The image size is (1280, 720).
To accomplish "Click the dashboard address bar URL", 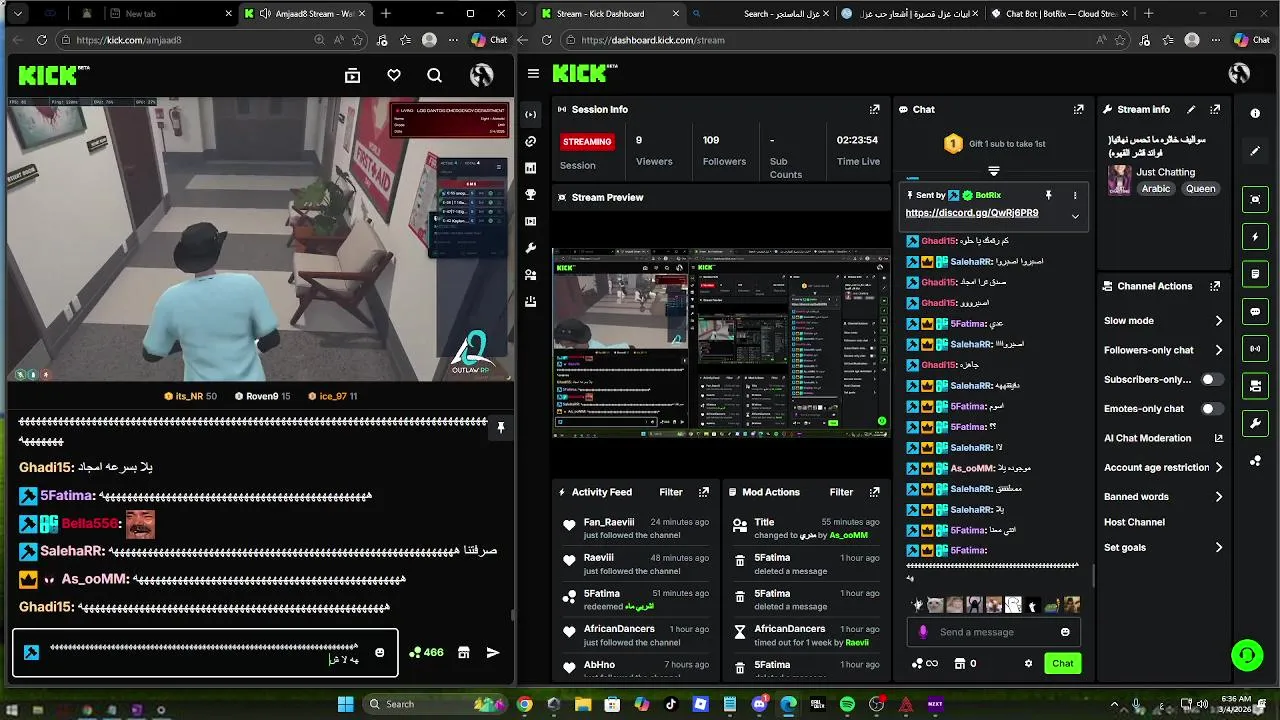I will point(652,40).
